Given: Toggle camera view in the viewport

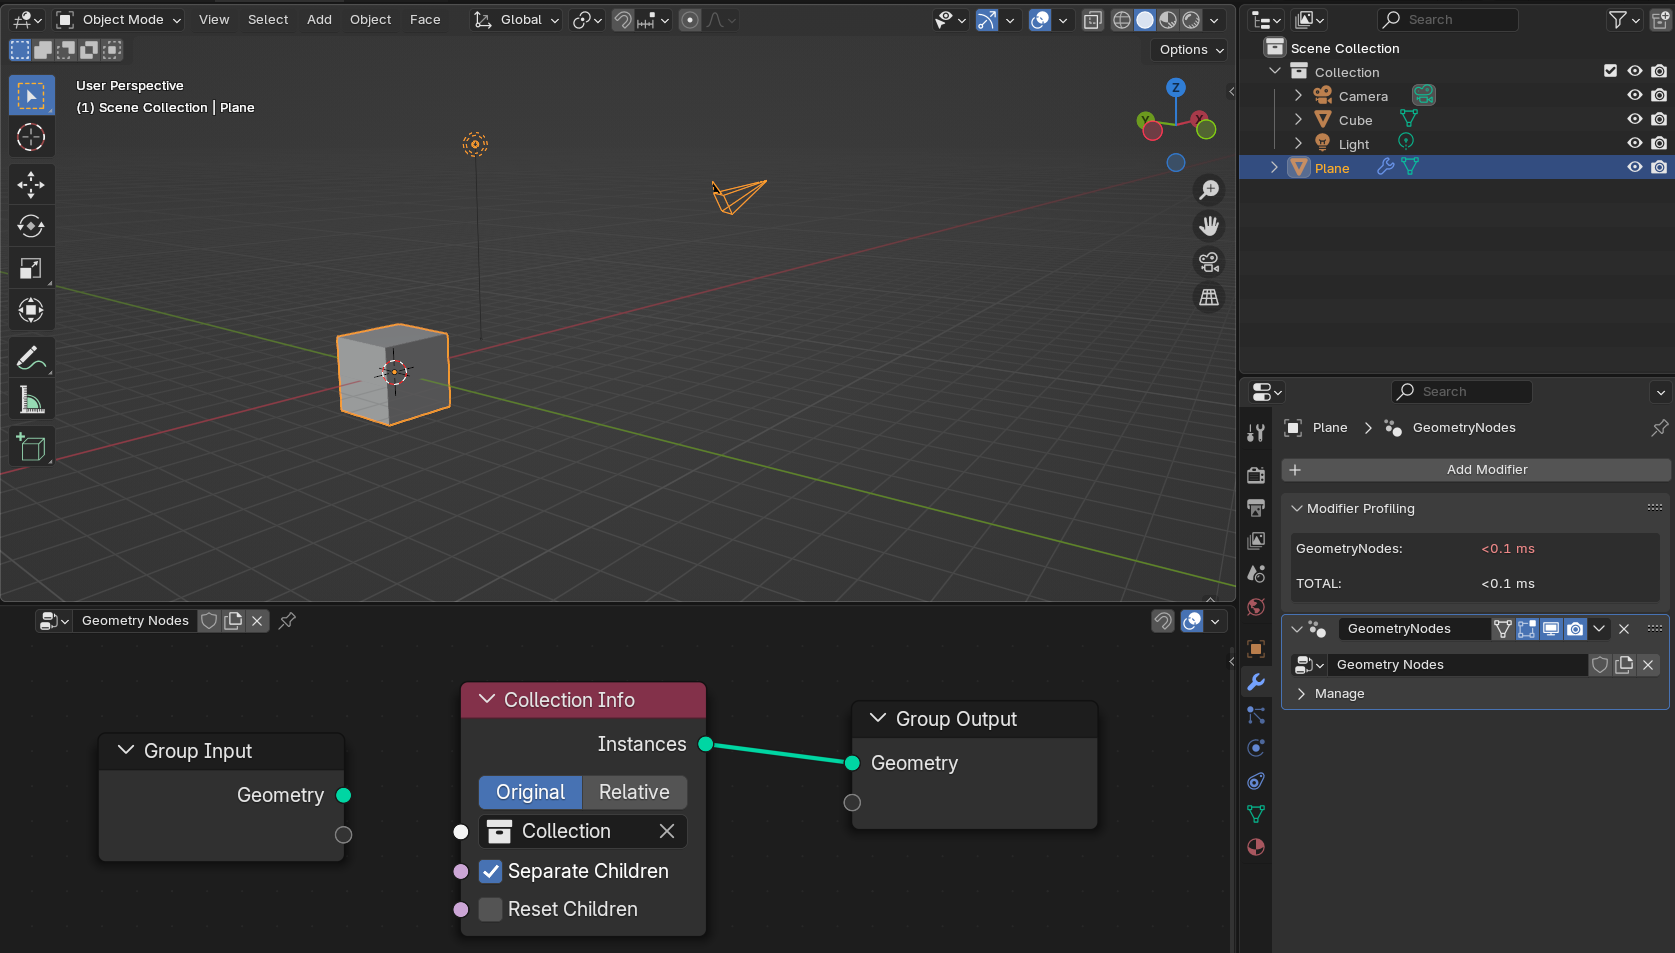Looking at the screenshot, I should pyautogui.click(x=1209, y=262).
